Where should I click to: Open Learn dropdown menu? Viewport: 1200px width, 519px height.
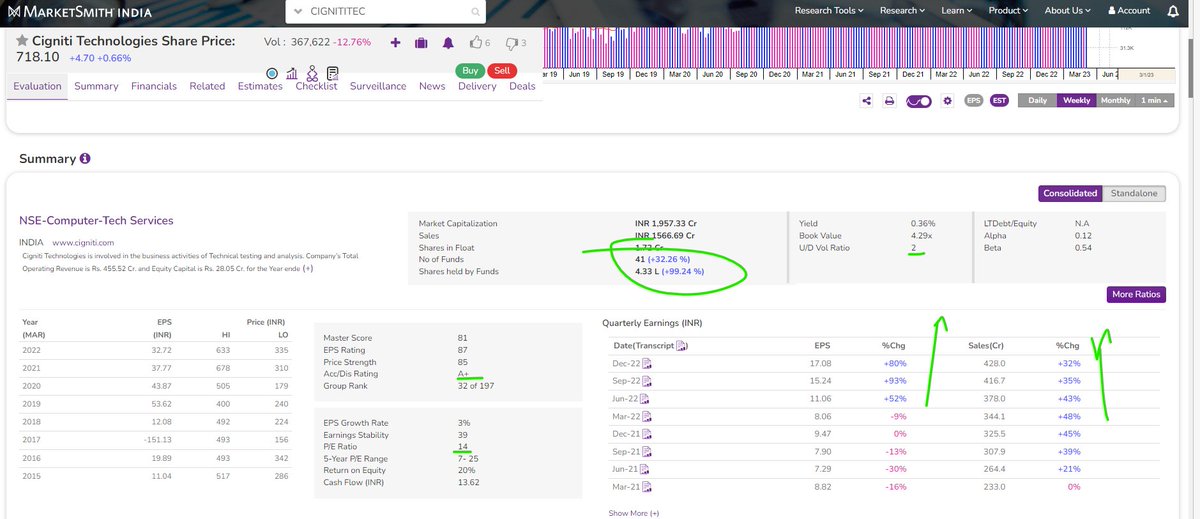[x=956, y=11]
